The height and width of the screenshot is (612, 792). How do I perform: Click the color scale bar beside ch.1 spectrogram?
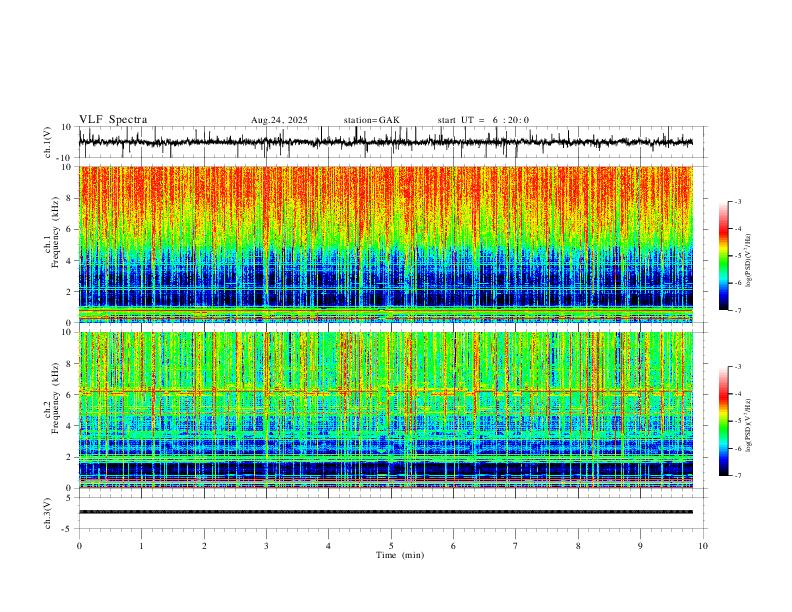(x=723, y=256)
